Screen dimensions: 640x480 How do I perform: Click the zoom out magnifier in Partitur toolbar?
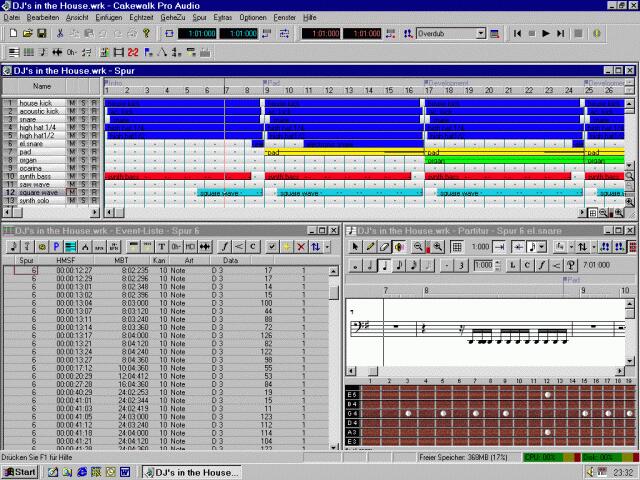click(x=418, y=247)
